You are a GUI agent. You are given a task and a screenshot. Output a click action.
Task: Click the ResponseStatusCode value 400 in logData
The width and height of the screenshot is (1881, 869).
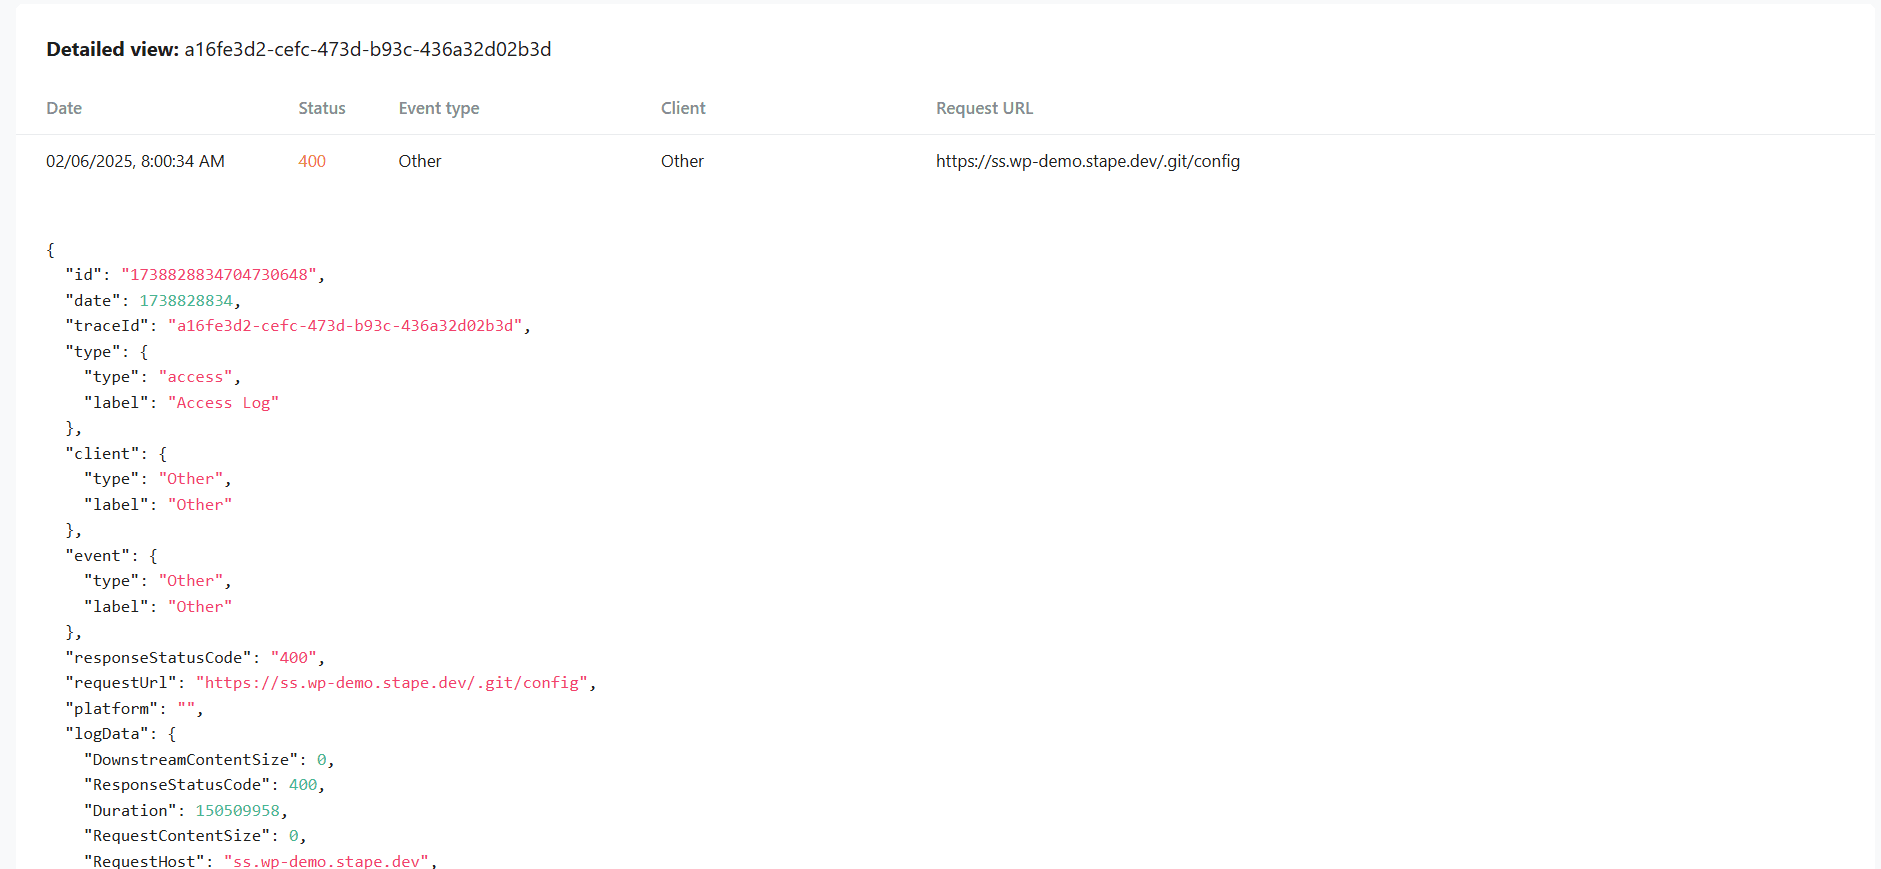point(303,784)
